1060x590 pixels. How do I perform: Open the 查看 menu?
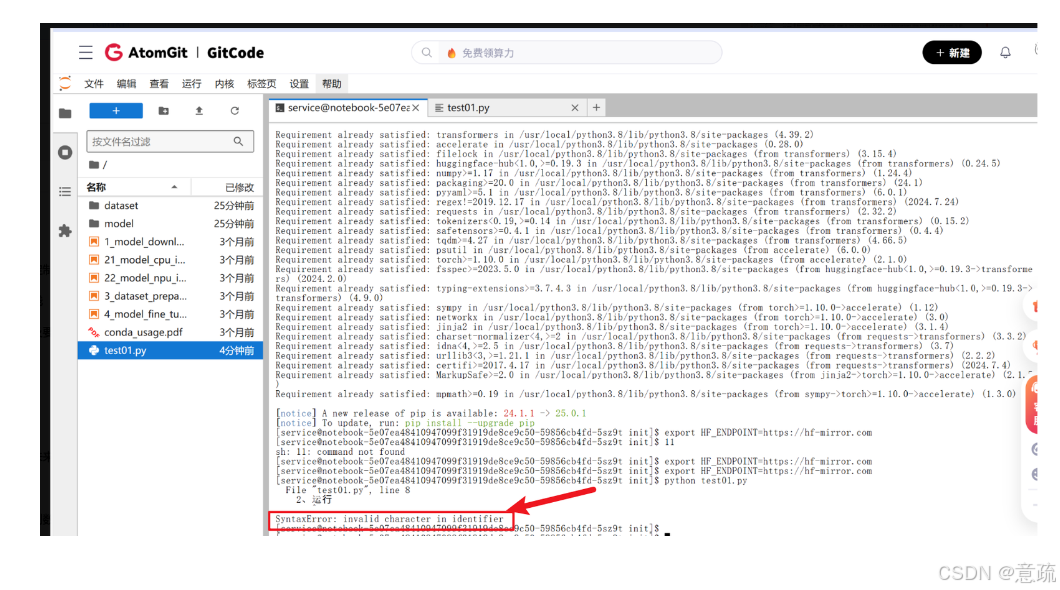click(x=159, y=84)
